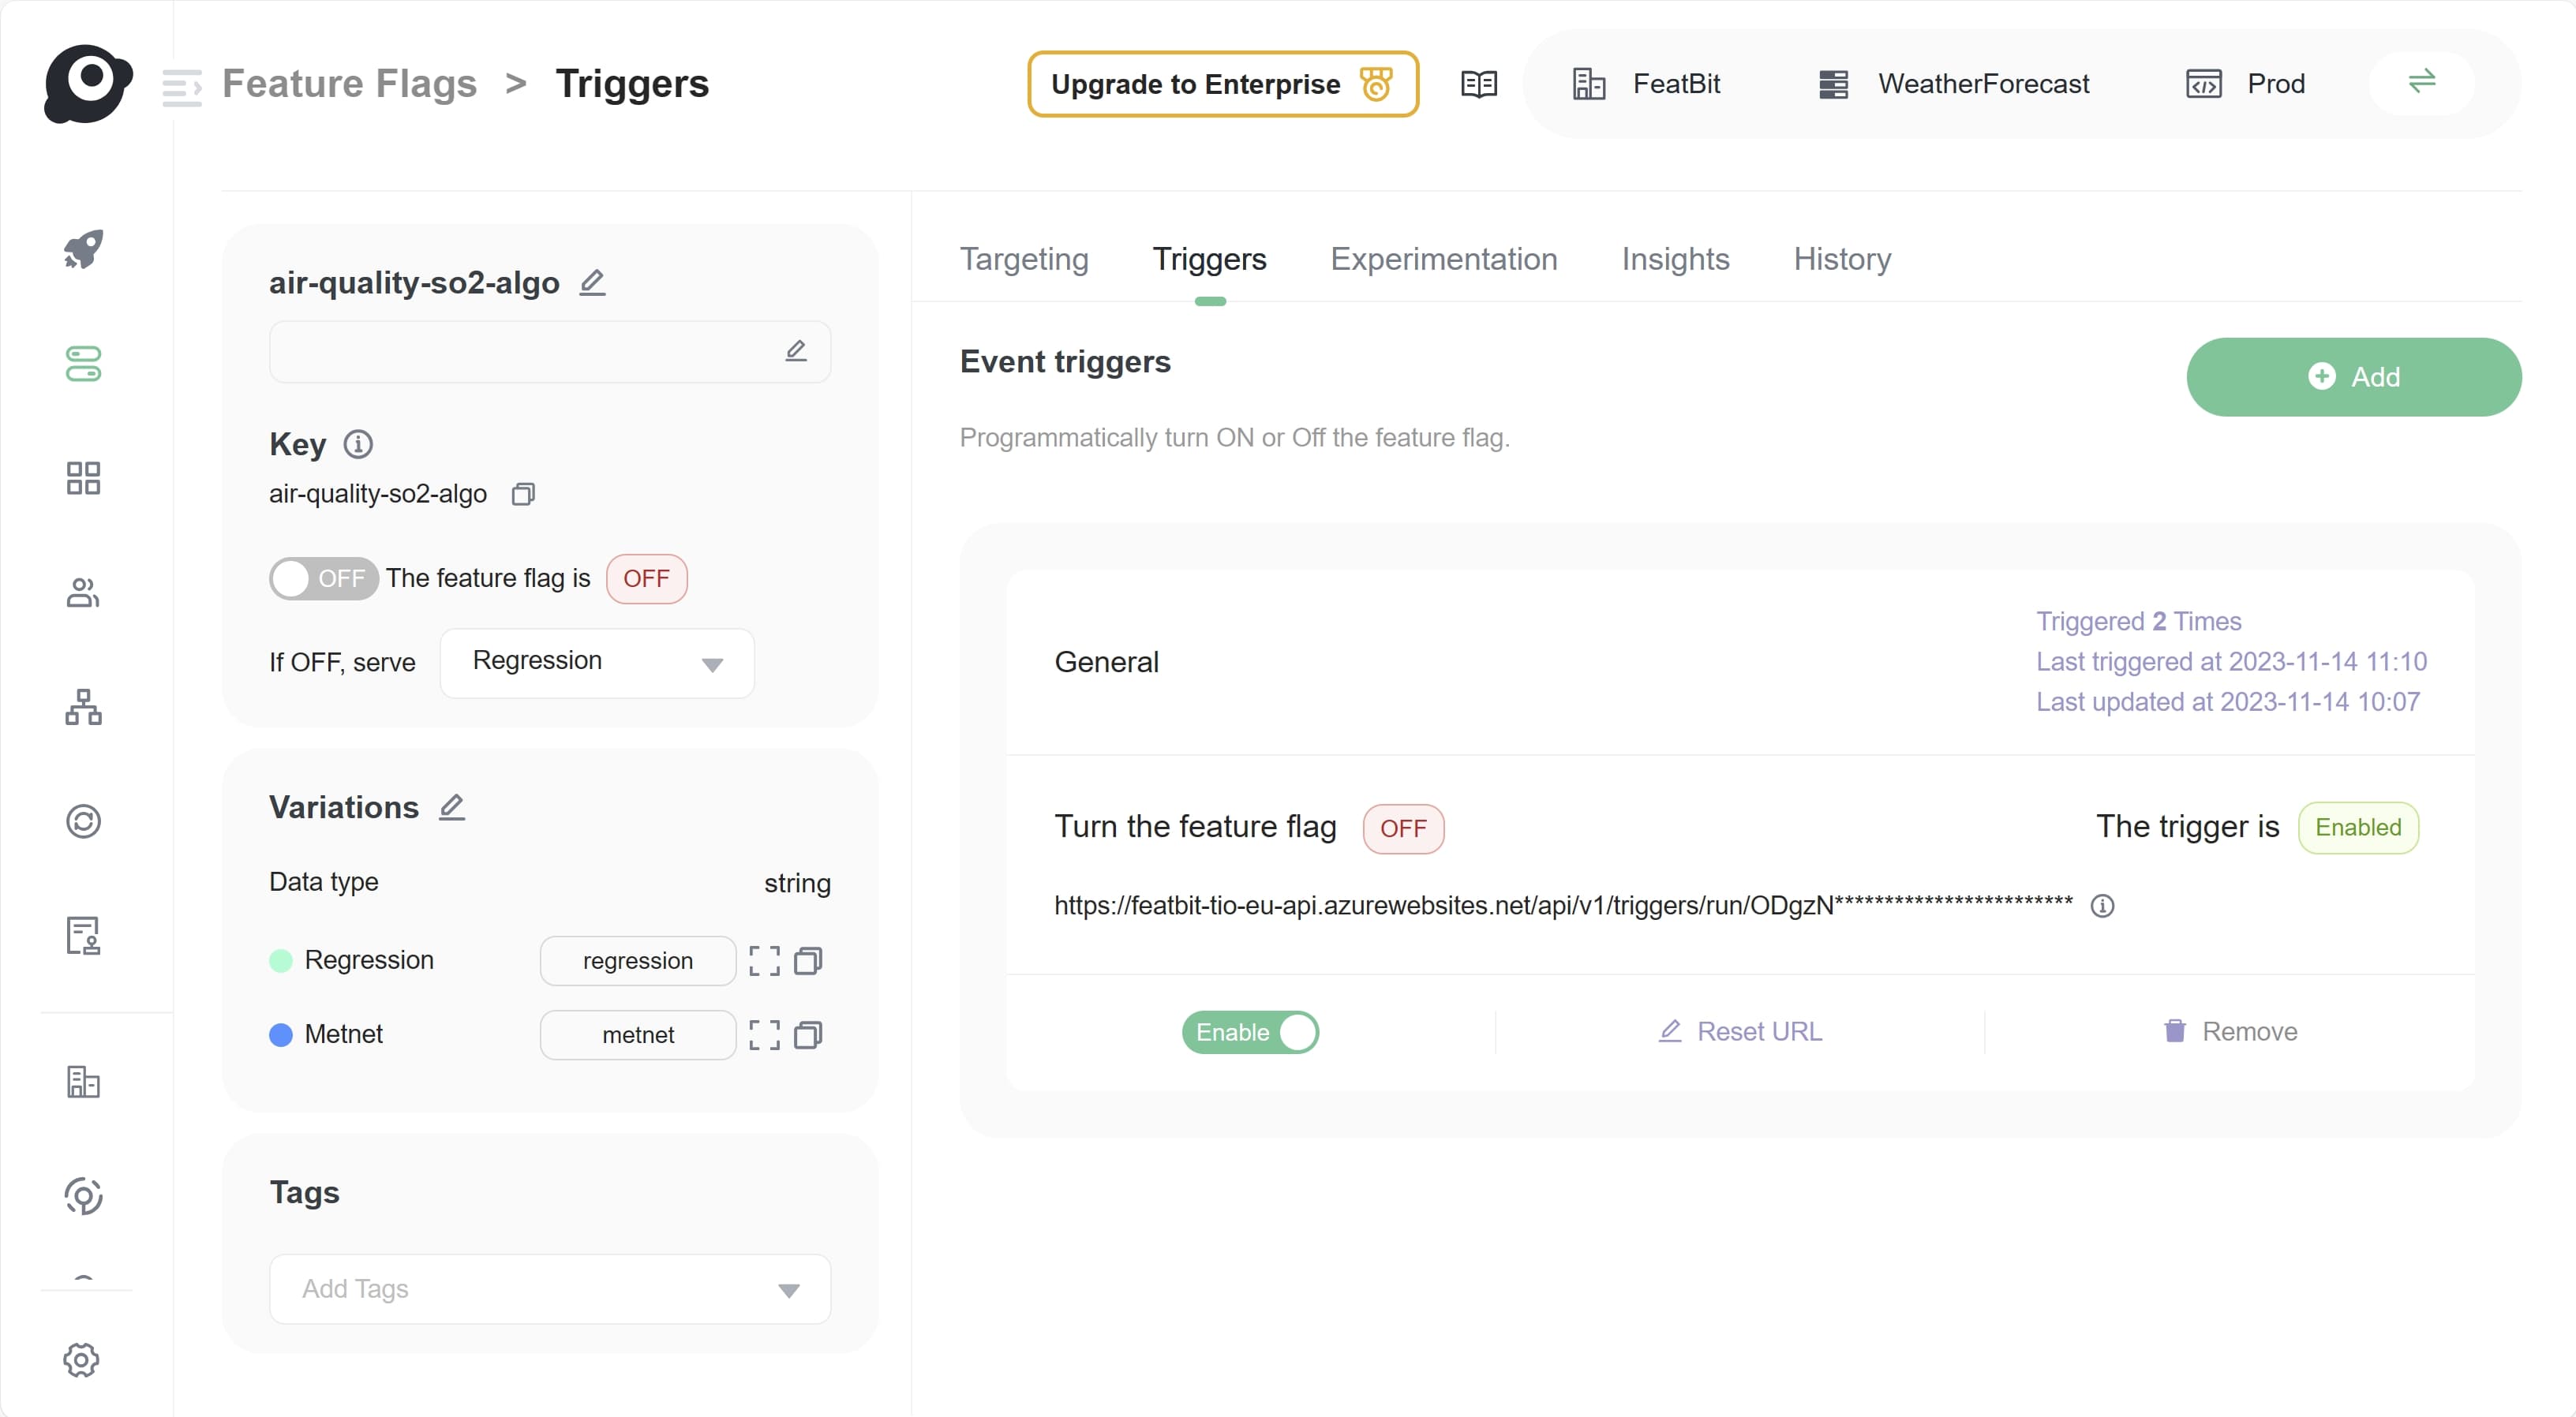The width and height of the screenshot is (2576, 1417).
Task: Switch to the Targeting tab
Action: coord(1024,259)
